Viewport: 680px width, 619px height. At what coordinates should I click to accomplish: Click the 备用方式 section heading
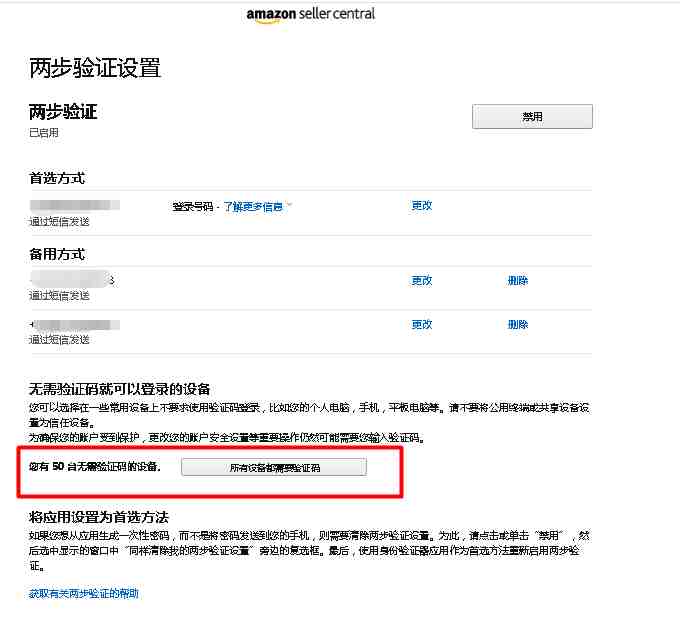[57, 254]
